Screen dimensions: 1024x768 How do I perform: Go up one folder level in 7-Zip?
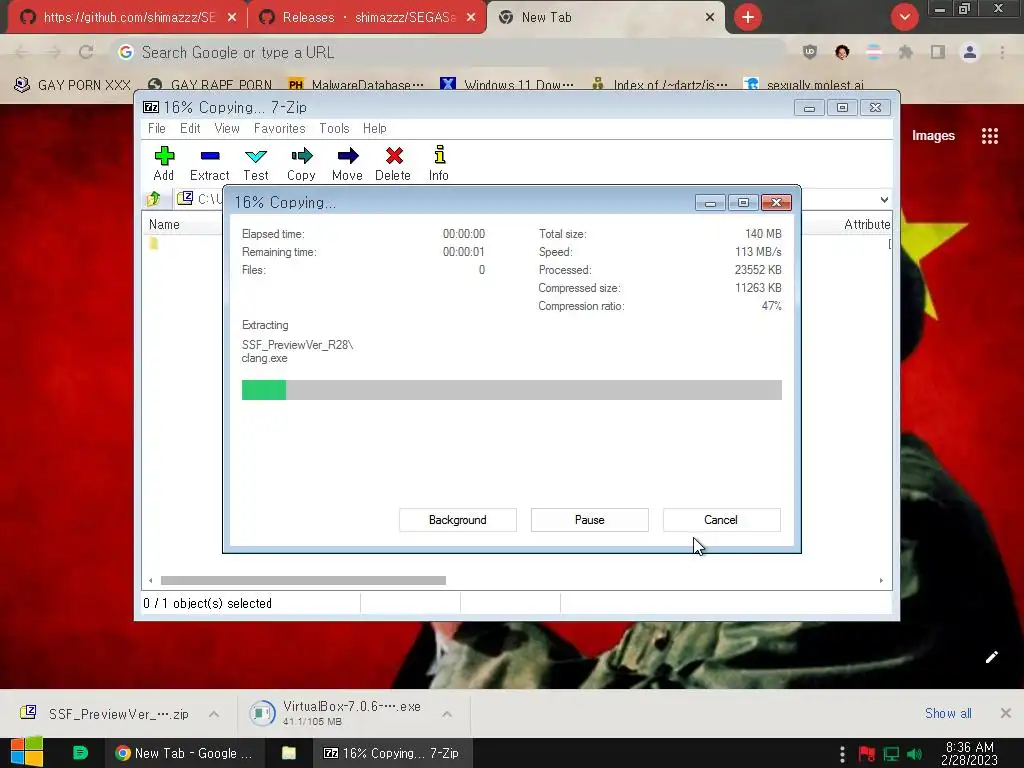point(154,199)
